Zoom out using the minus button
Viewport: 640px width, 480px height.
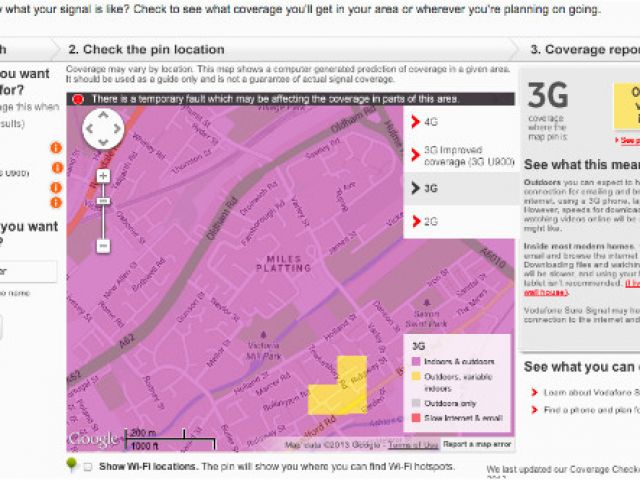[103, 246]
